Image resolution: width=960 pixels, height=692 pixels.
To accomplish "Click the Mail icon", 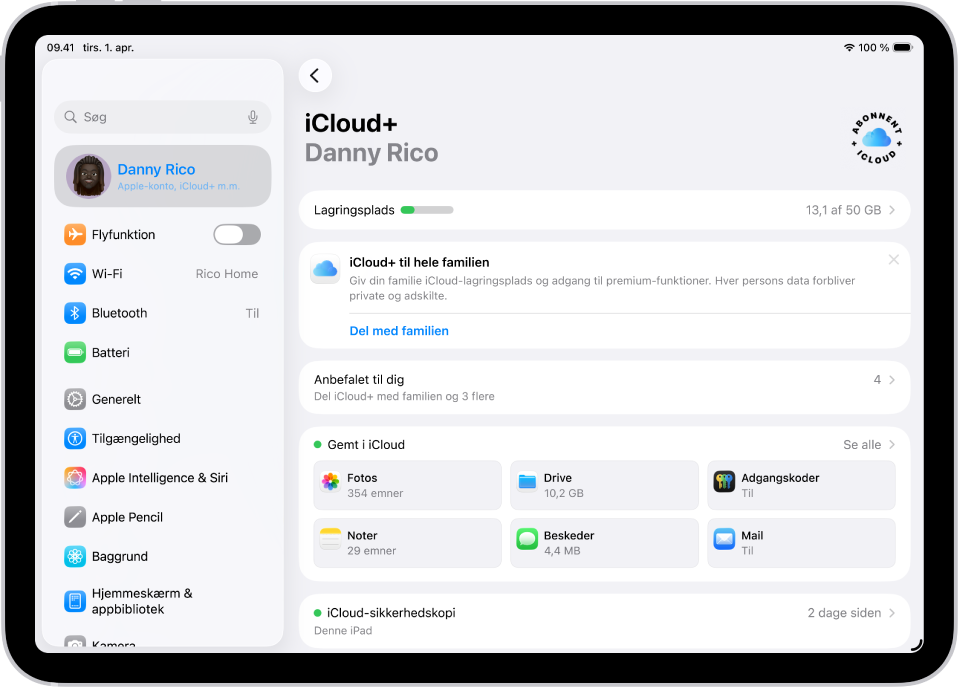I will 723,539.
